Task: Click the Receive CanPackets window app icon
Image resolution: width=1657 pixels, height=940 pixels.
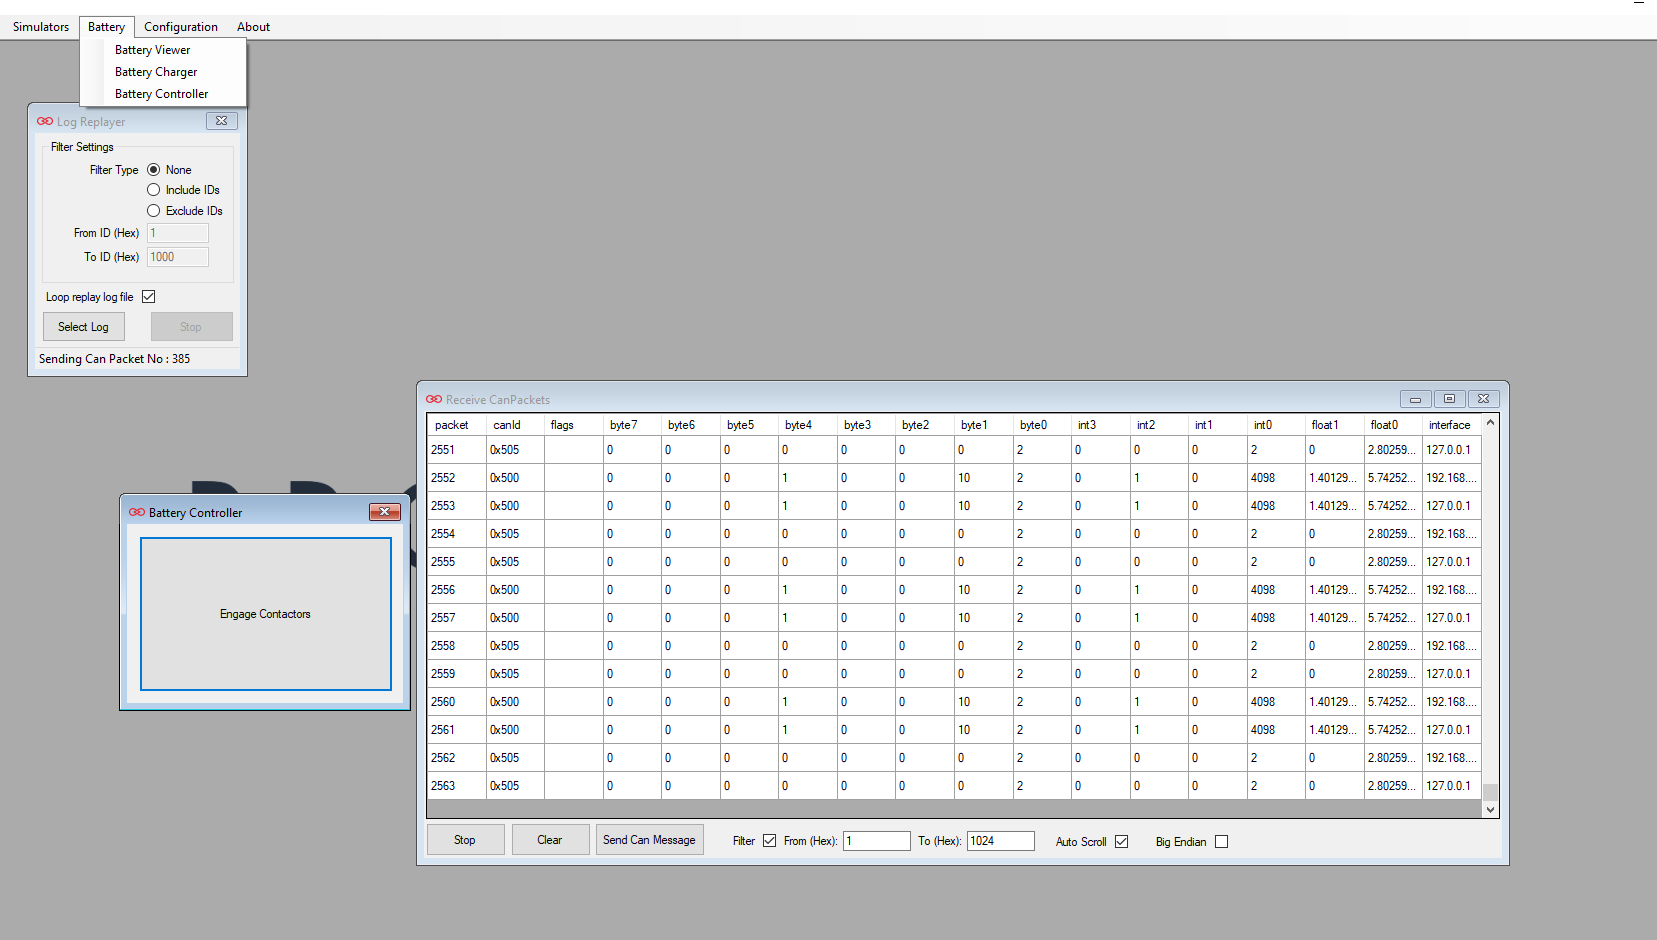Action: click(x=434, y=399)
